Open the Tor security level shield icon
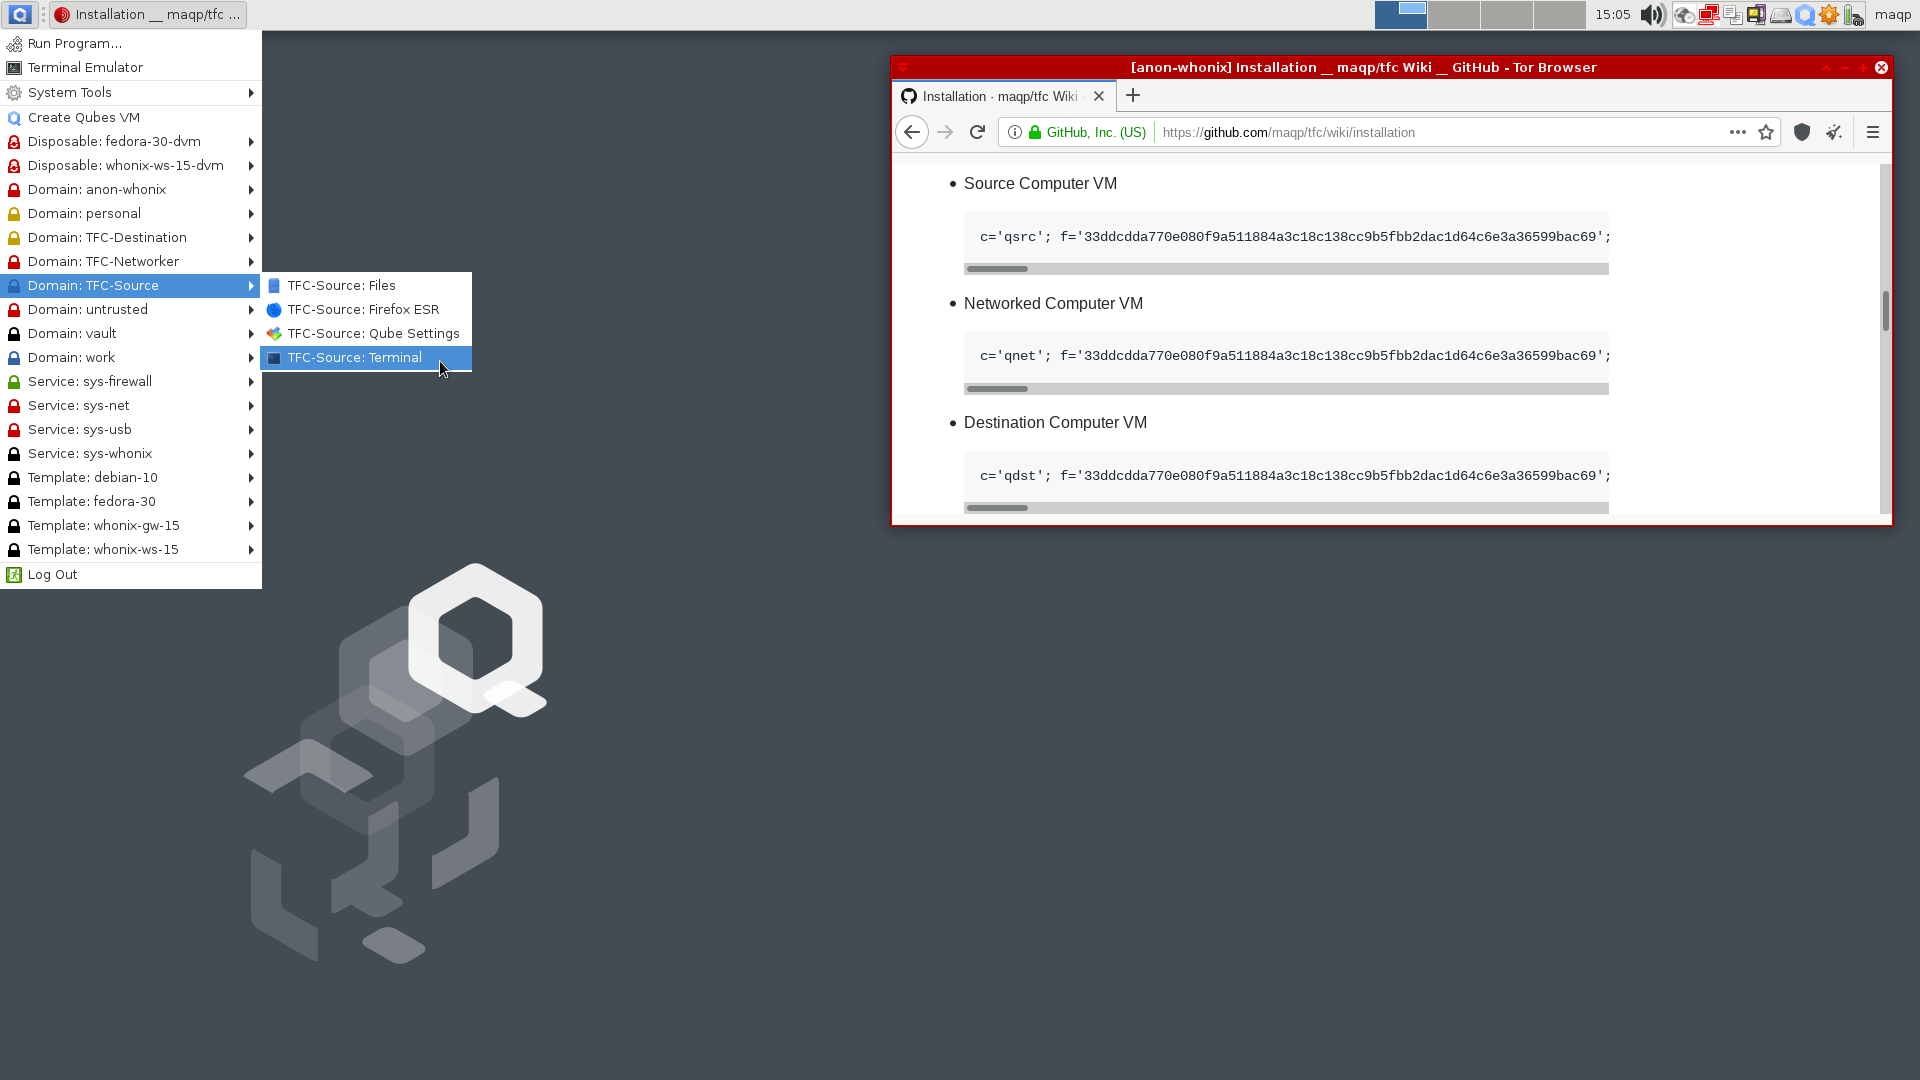 1802,132
